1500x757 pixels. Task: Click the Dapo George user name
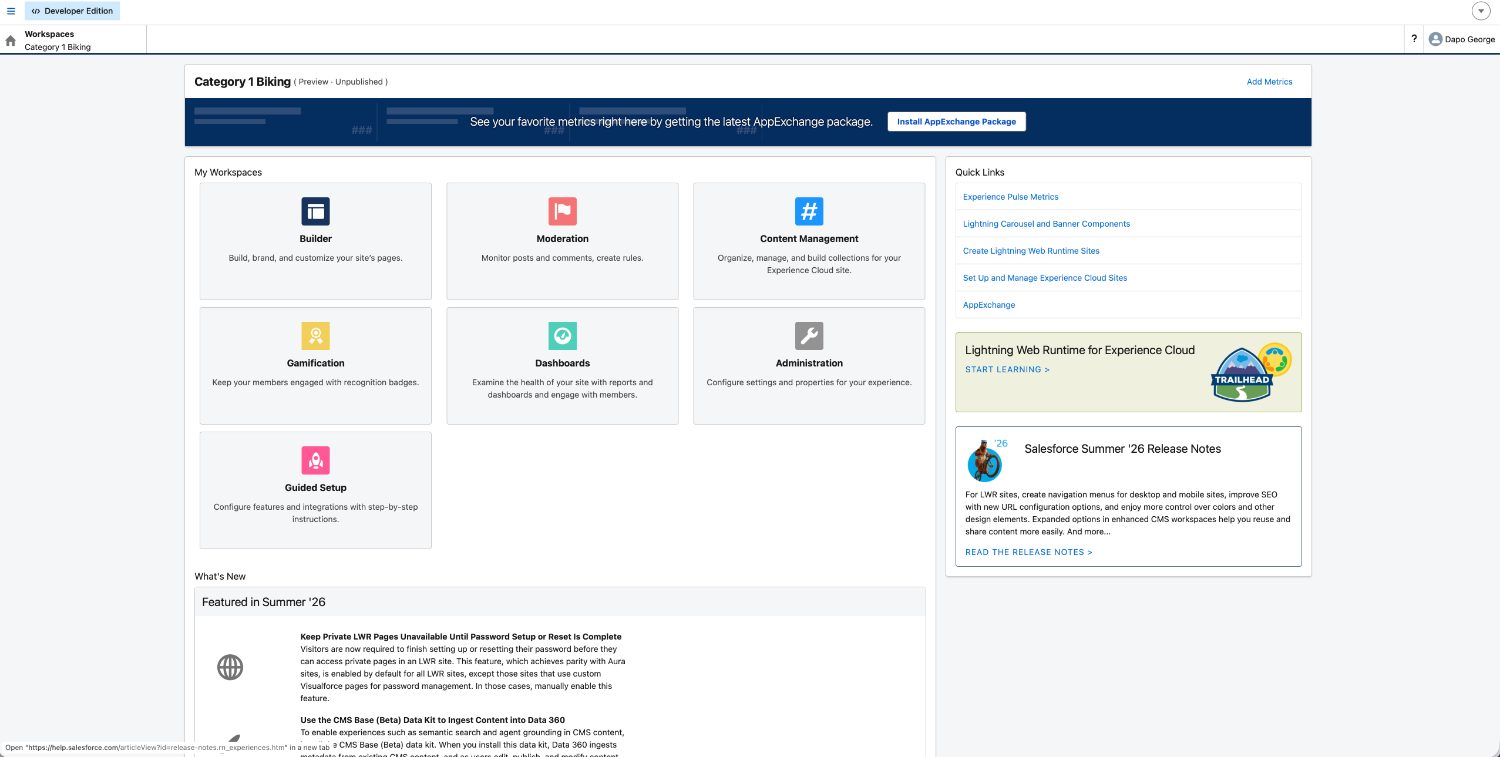[1470, 40]
